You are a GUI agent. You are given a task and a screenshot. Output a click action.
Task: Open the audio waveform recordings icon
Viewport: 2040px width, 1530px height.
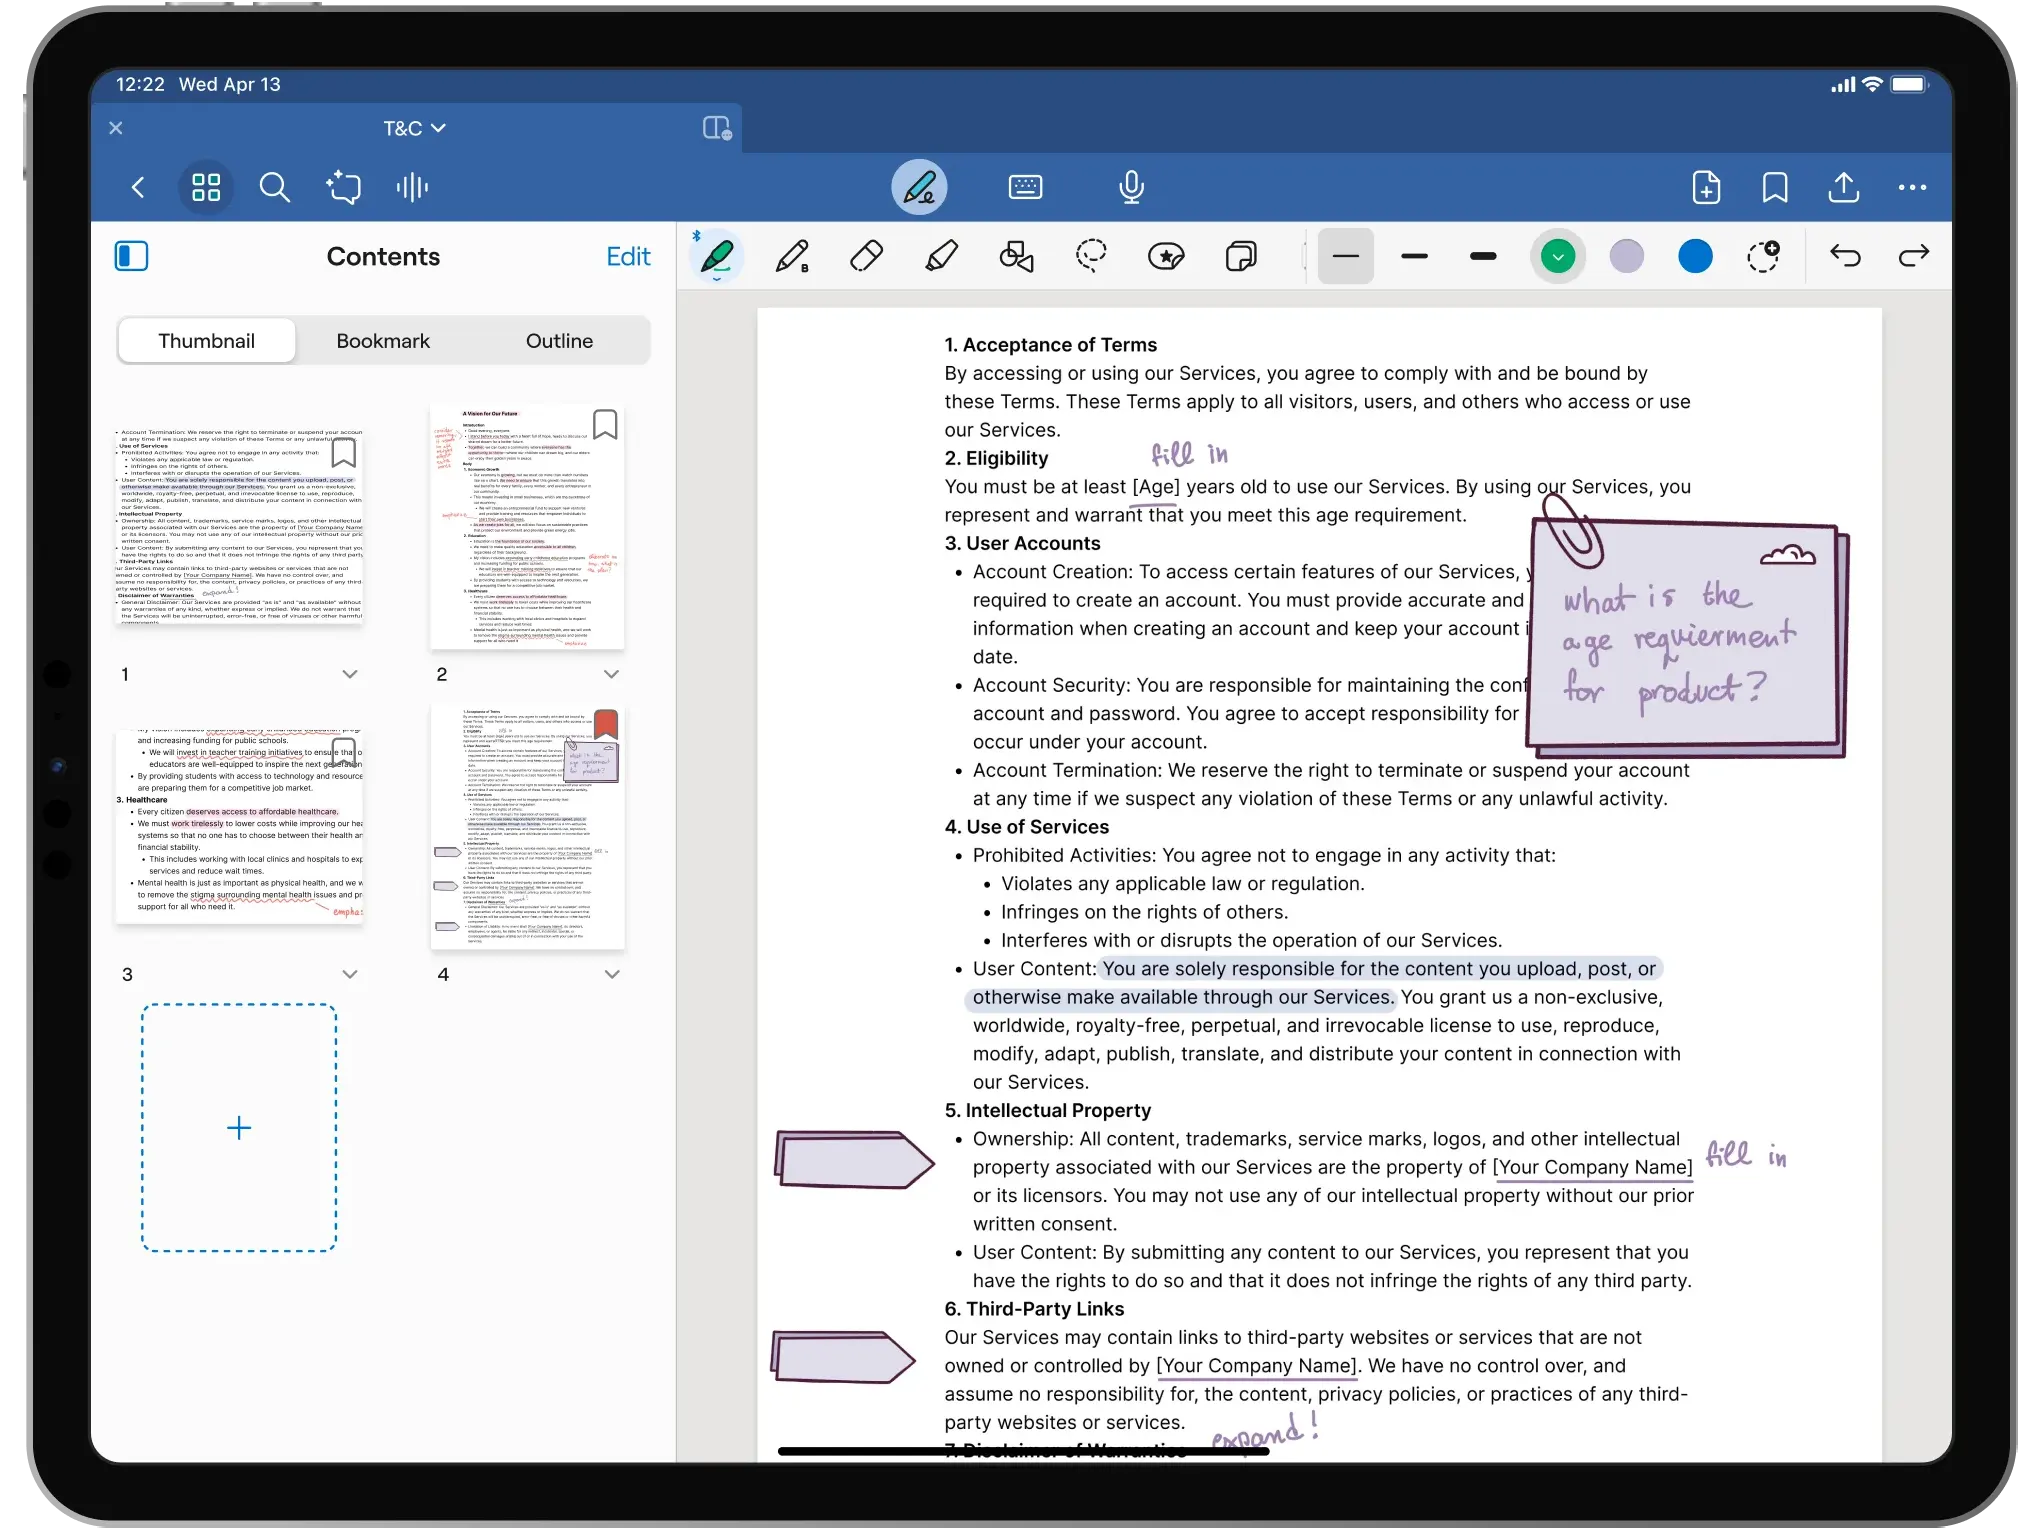412,187
